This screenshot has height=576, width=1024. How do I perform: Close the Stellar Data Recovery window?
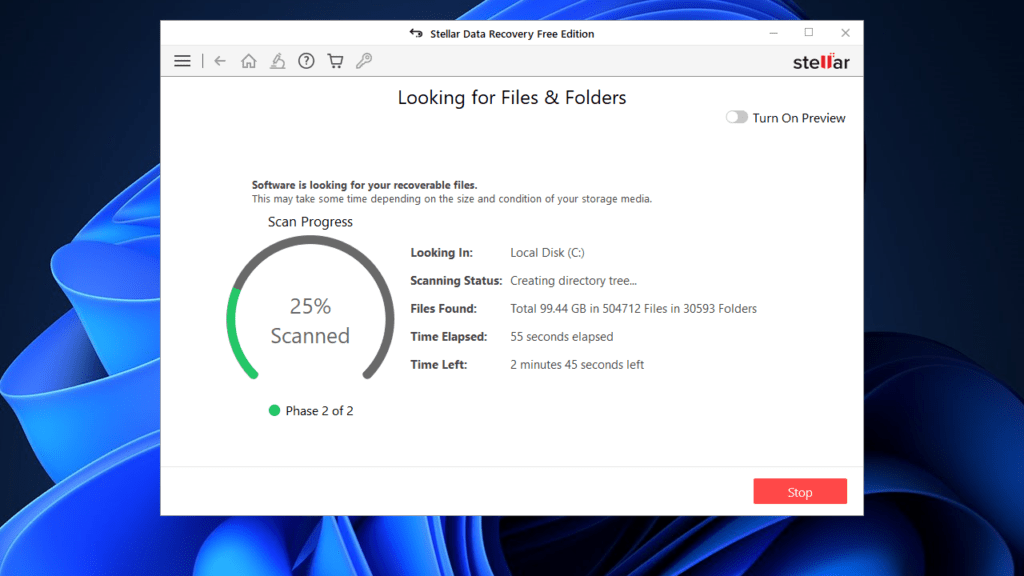tap(845, 33)
